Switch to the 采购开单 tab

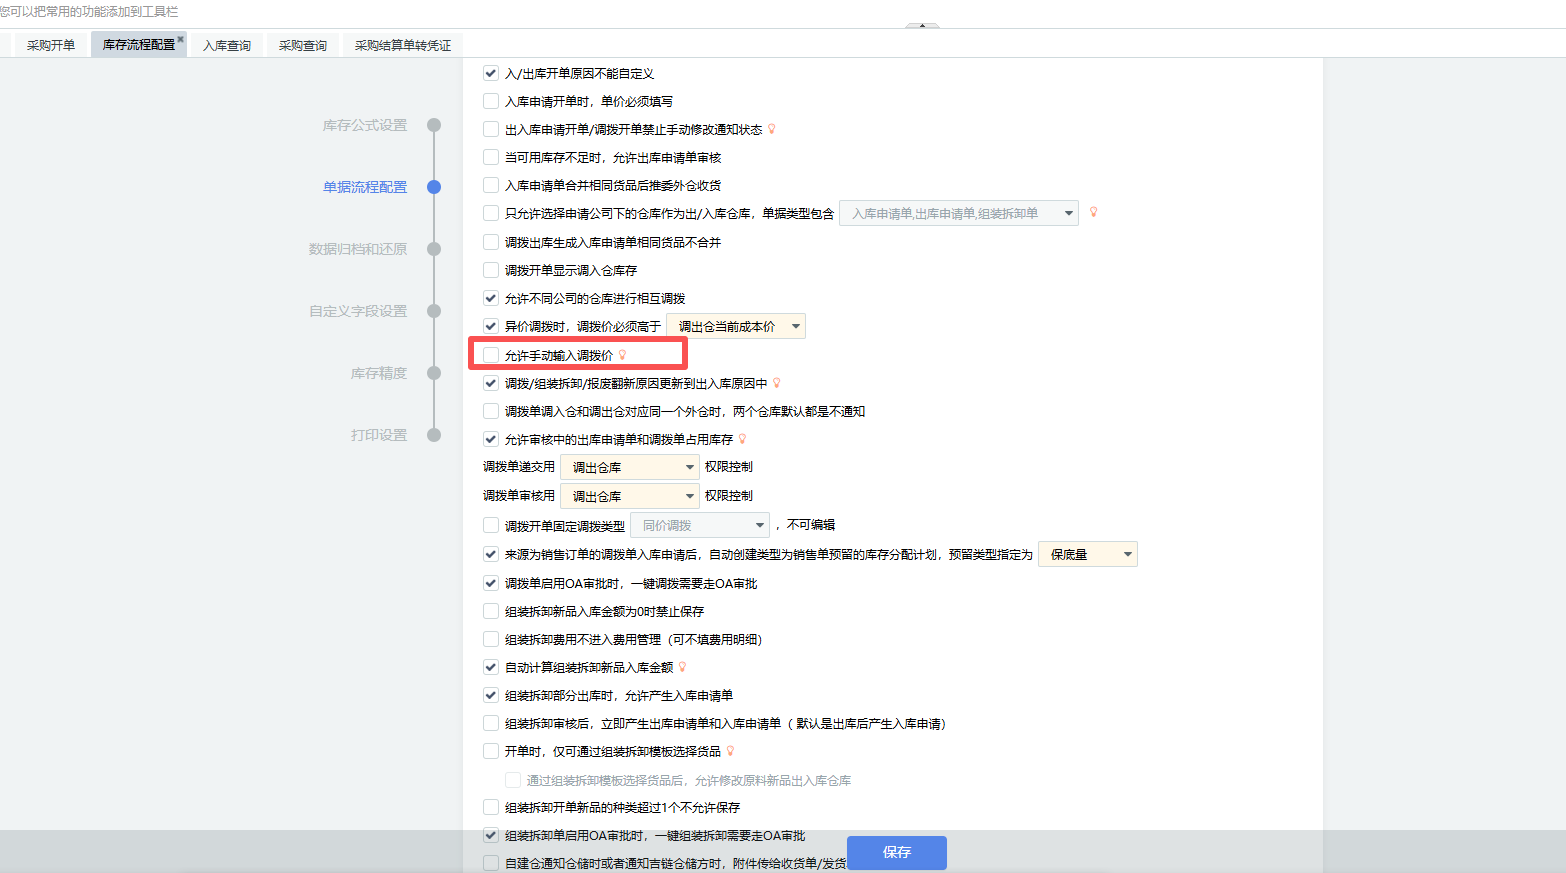point(51,45)
